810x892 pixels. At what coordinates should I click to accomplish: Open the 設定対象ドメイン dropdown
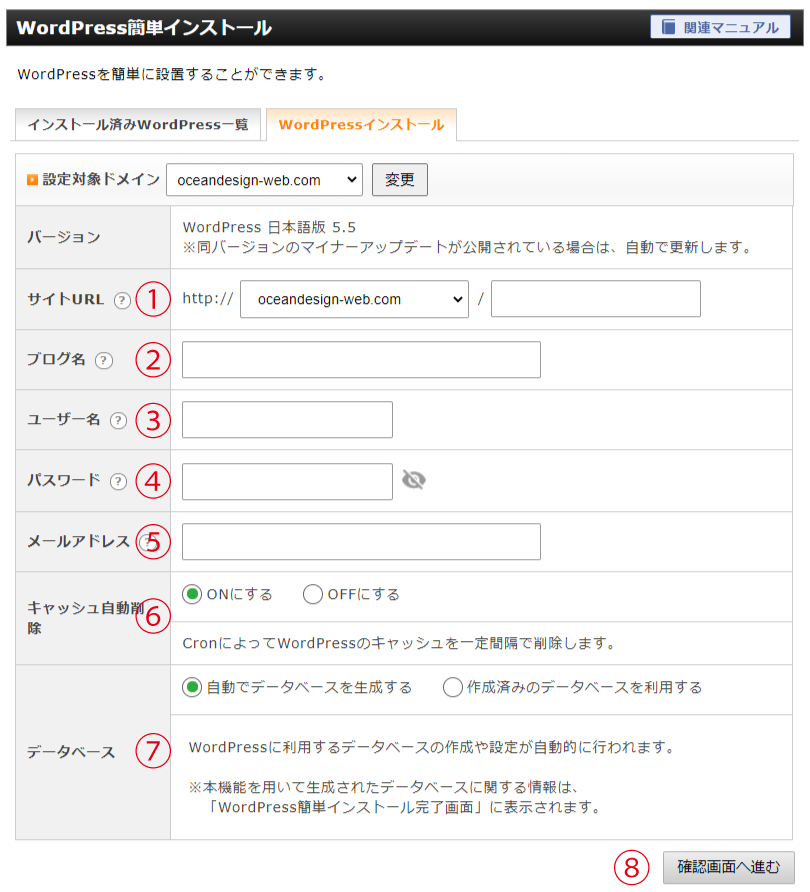tap(265, 180)
